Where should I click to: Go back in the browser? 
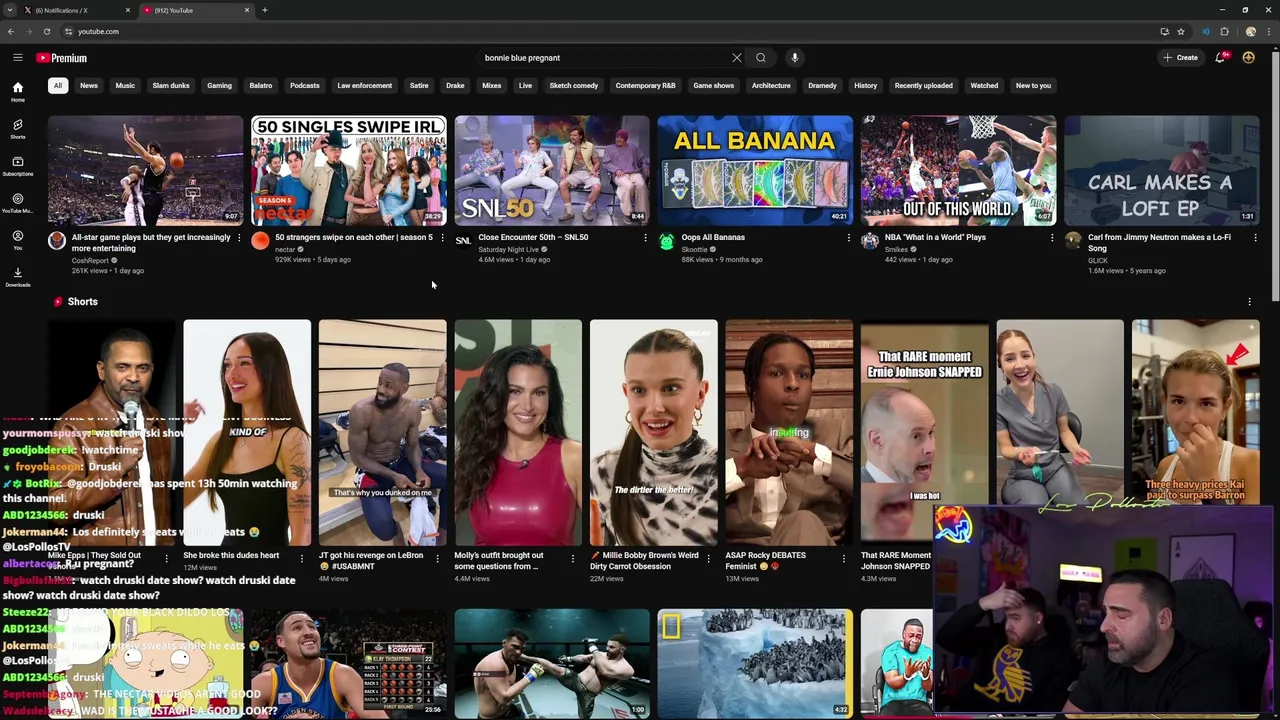(10, 31)
